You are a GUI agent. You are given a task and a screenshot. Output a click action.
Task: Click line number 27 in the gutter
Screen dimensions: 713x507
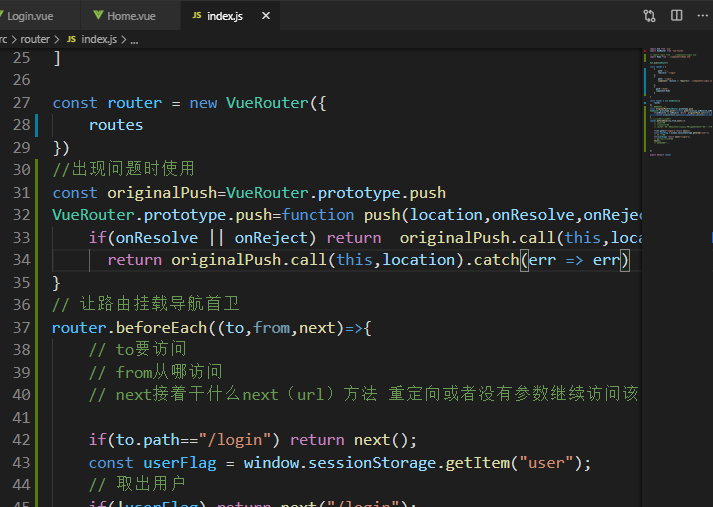(x=21, y=103)
